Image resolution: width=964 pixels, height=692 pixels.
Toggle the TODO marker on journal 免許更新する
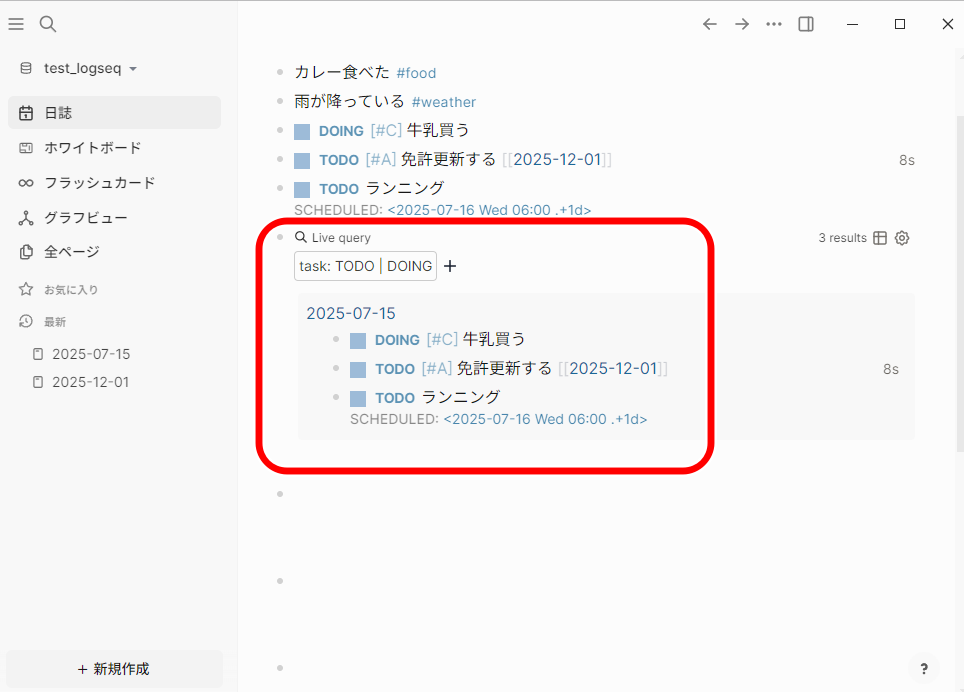point(339,160)
